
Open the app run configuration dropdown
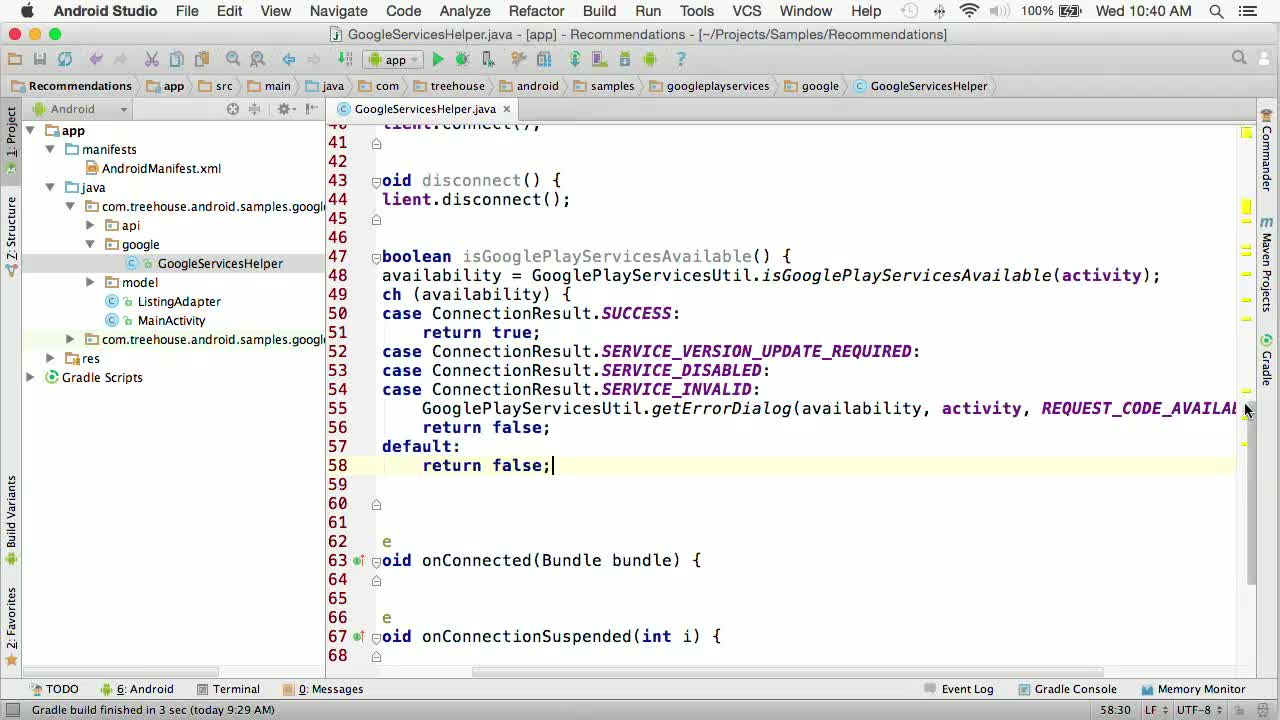coord(394,60)
